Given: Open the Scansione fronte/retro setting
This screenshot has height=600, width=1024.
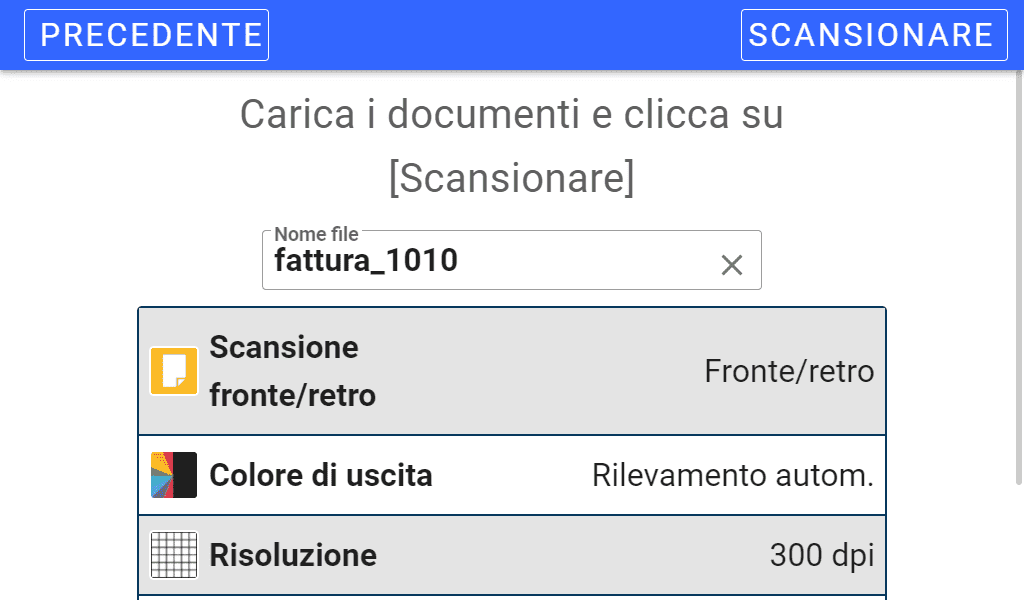Looking at the screenshot, I should coord(512,370).
